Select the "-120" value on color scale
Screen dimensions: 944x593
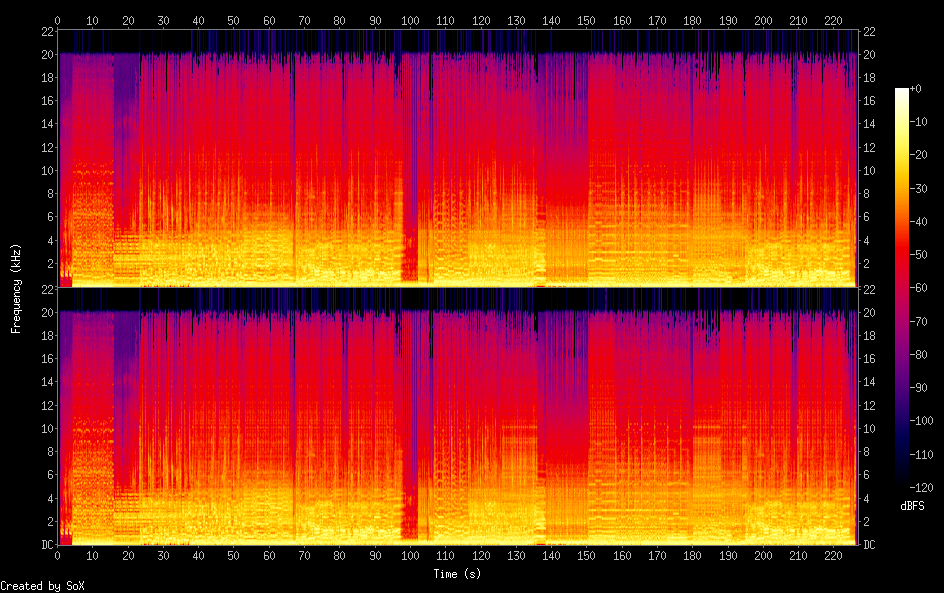coord(921,488)
